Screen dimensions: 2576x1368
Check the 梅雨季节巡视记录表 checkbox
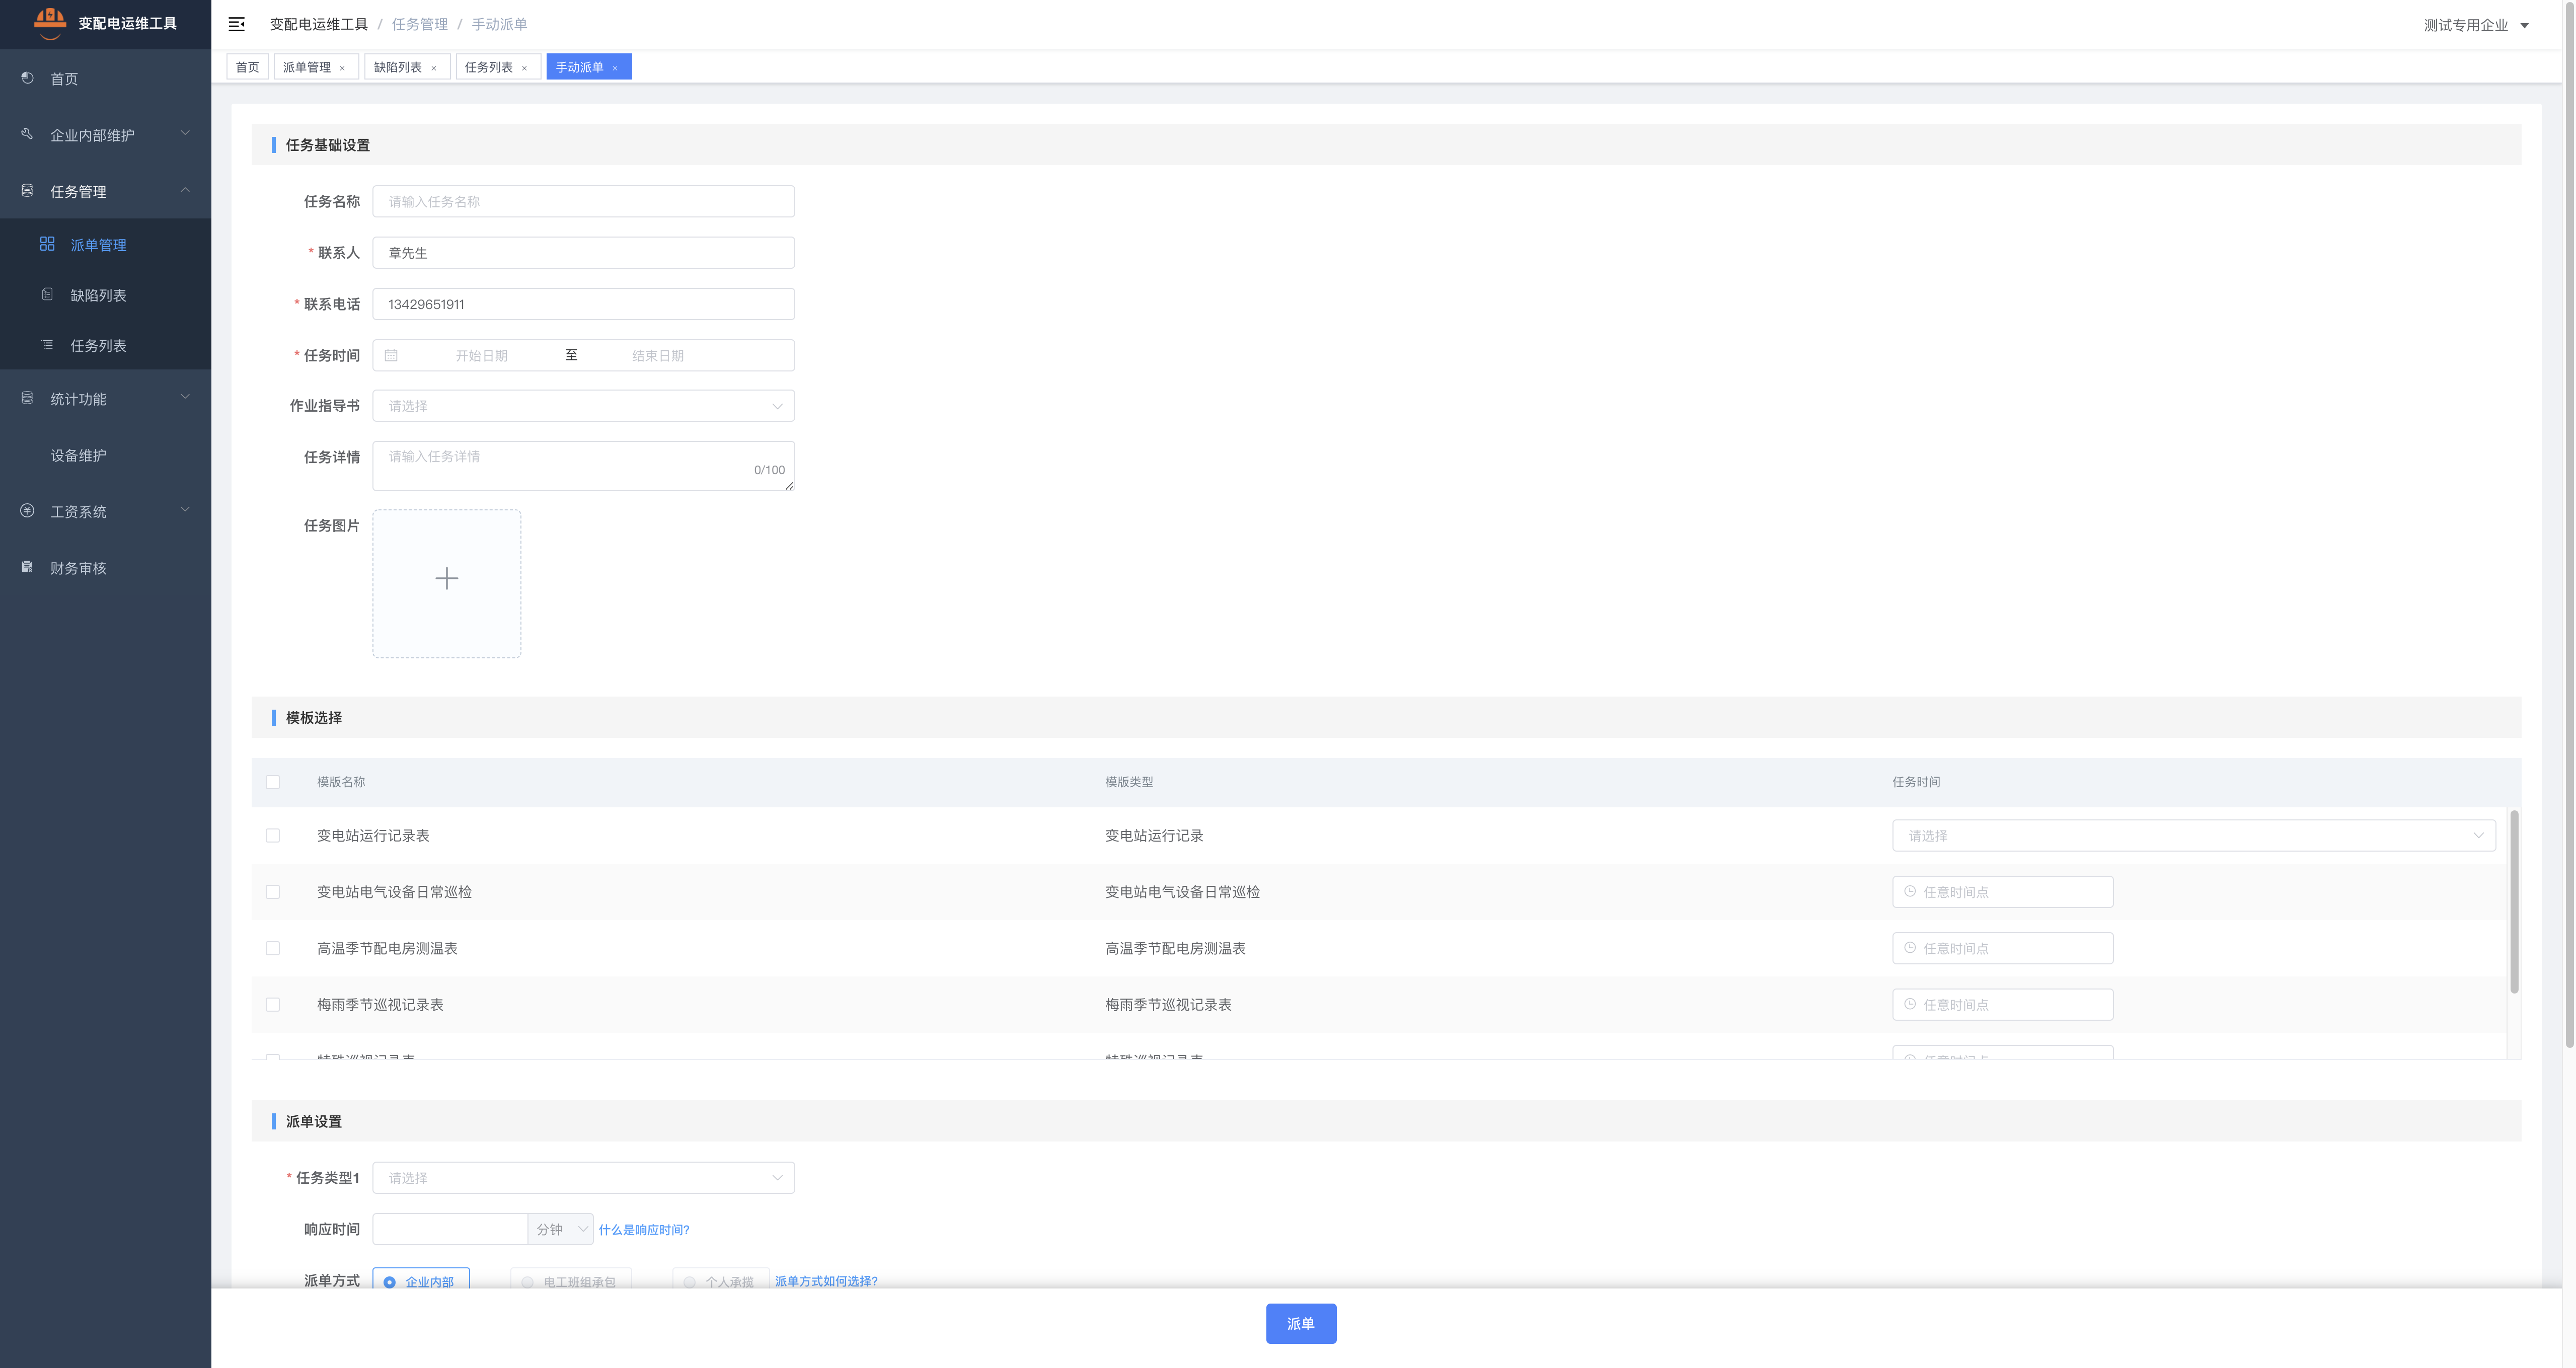273,1004
